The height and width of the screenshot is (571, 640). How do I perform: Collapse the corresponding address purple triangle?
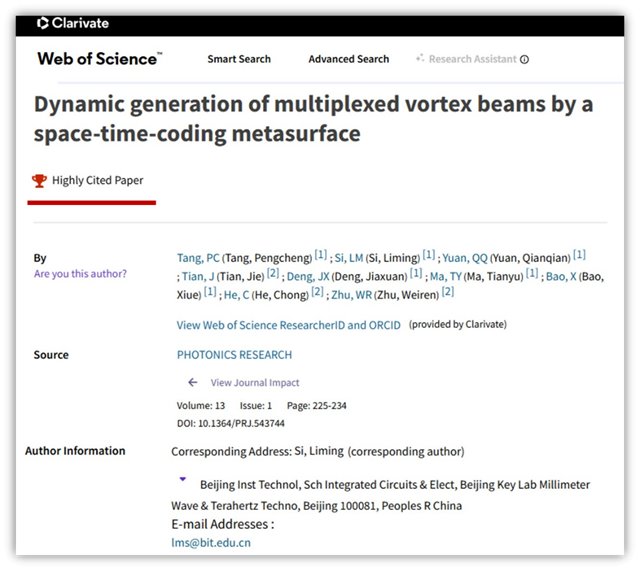click(181, 480)
